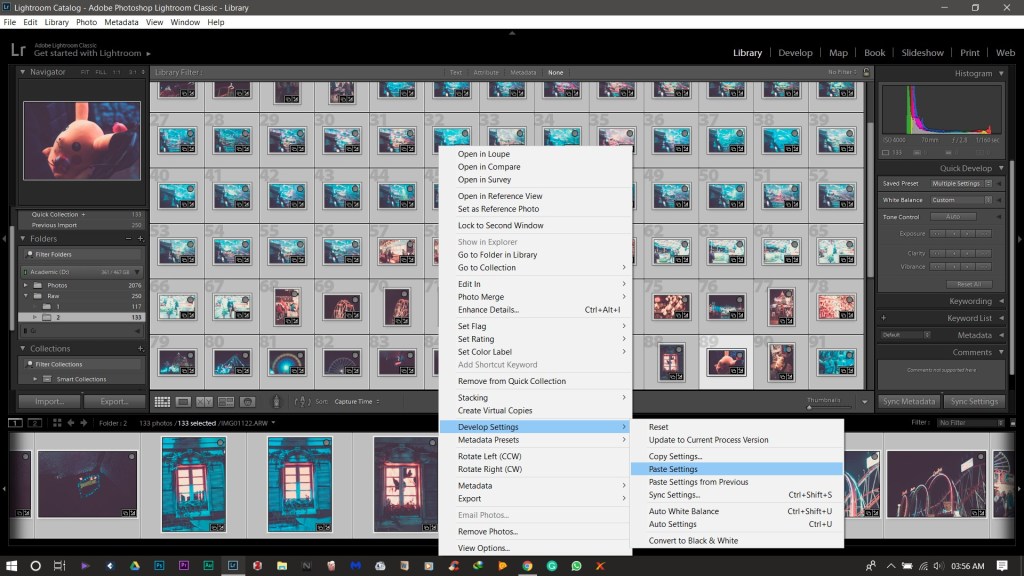Click the sort direction A-Z icon
This screenshot has width=1024, height=576.
[x=302, y=401]
